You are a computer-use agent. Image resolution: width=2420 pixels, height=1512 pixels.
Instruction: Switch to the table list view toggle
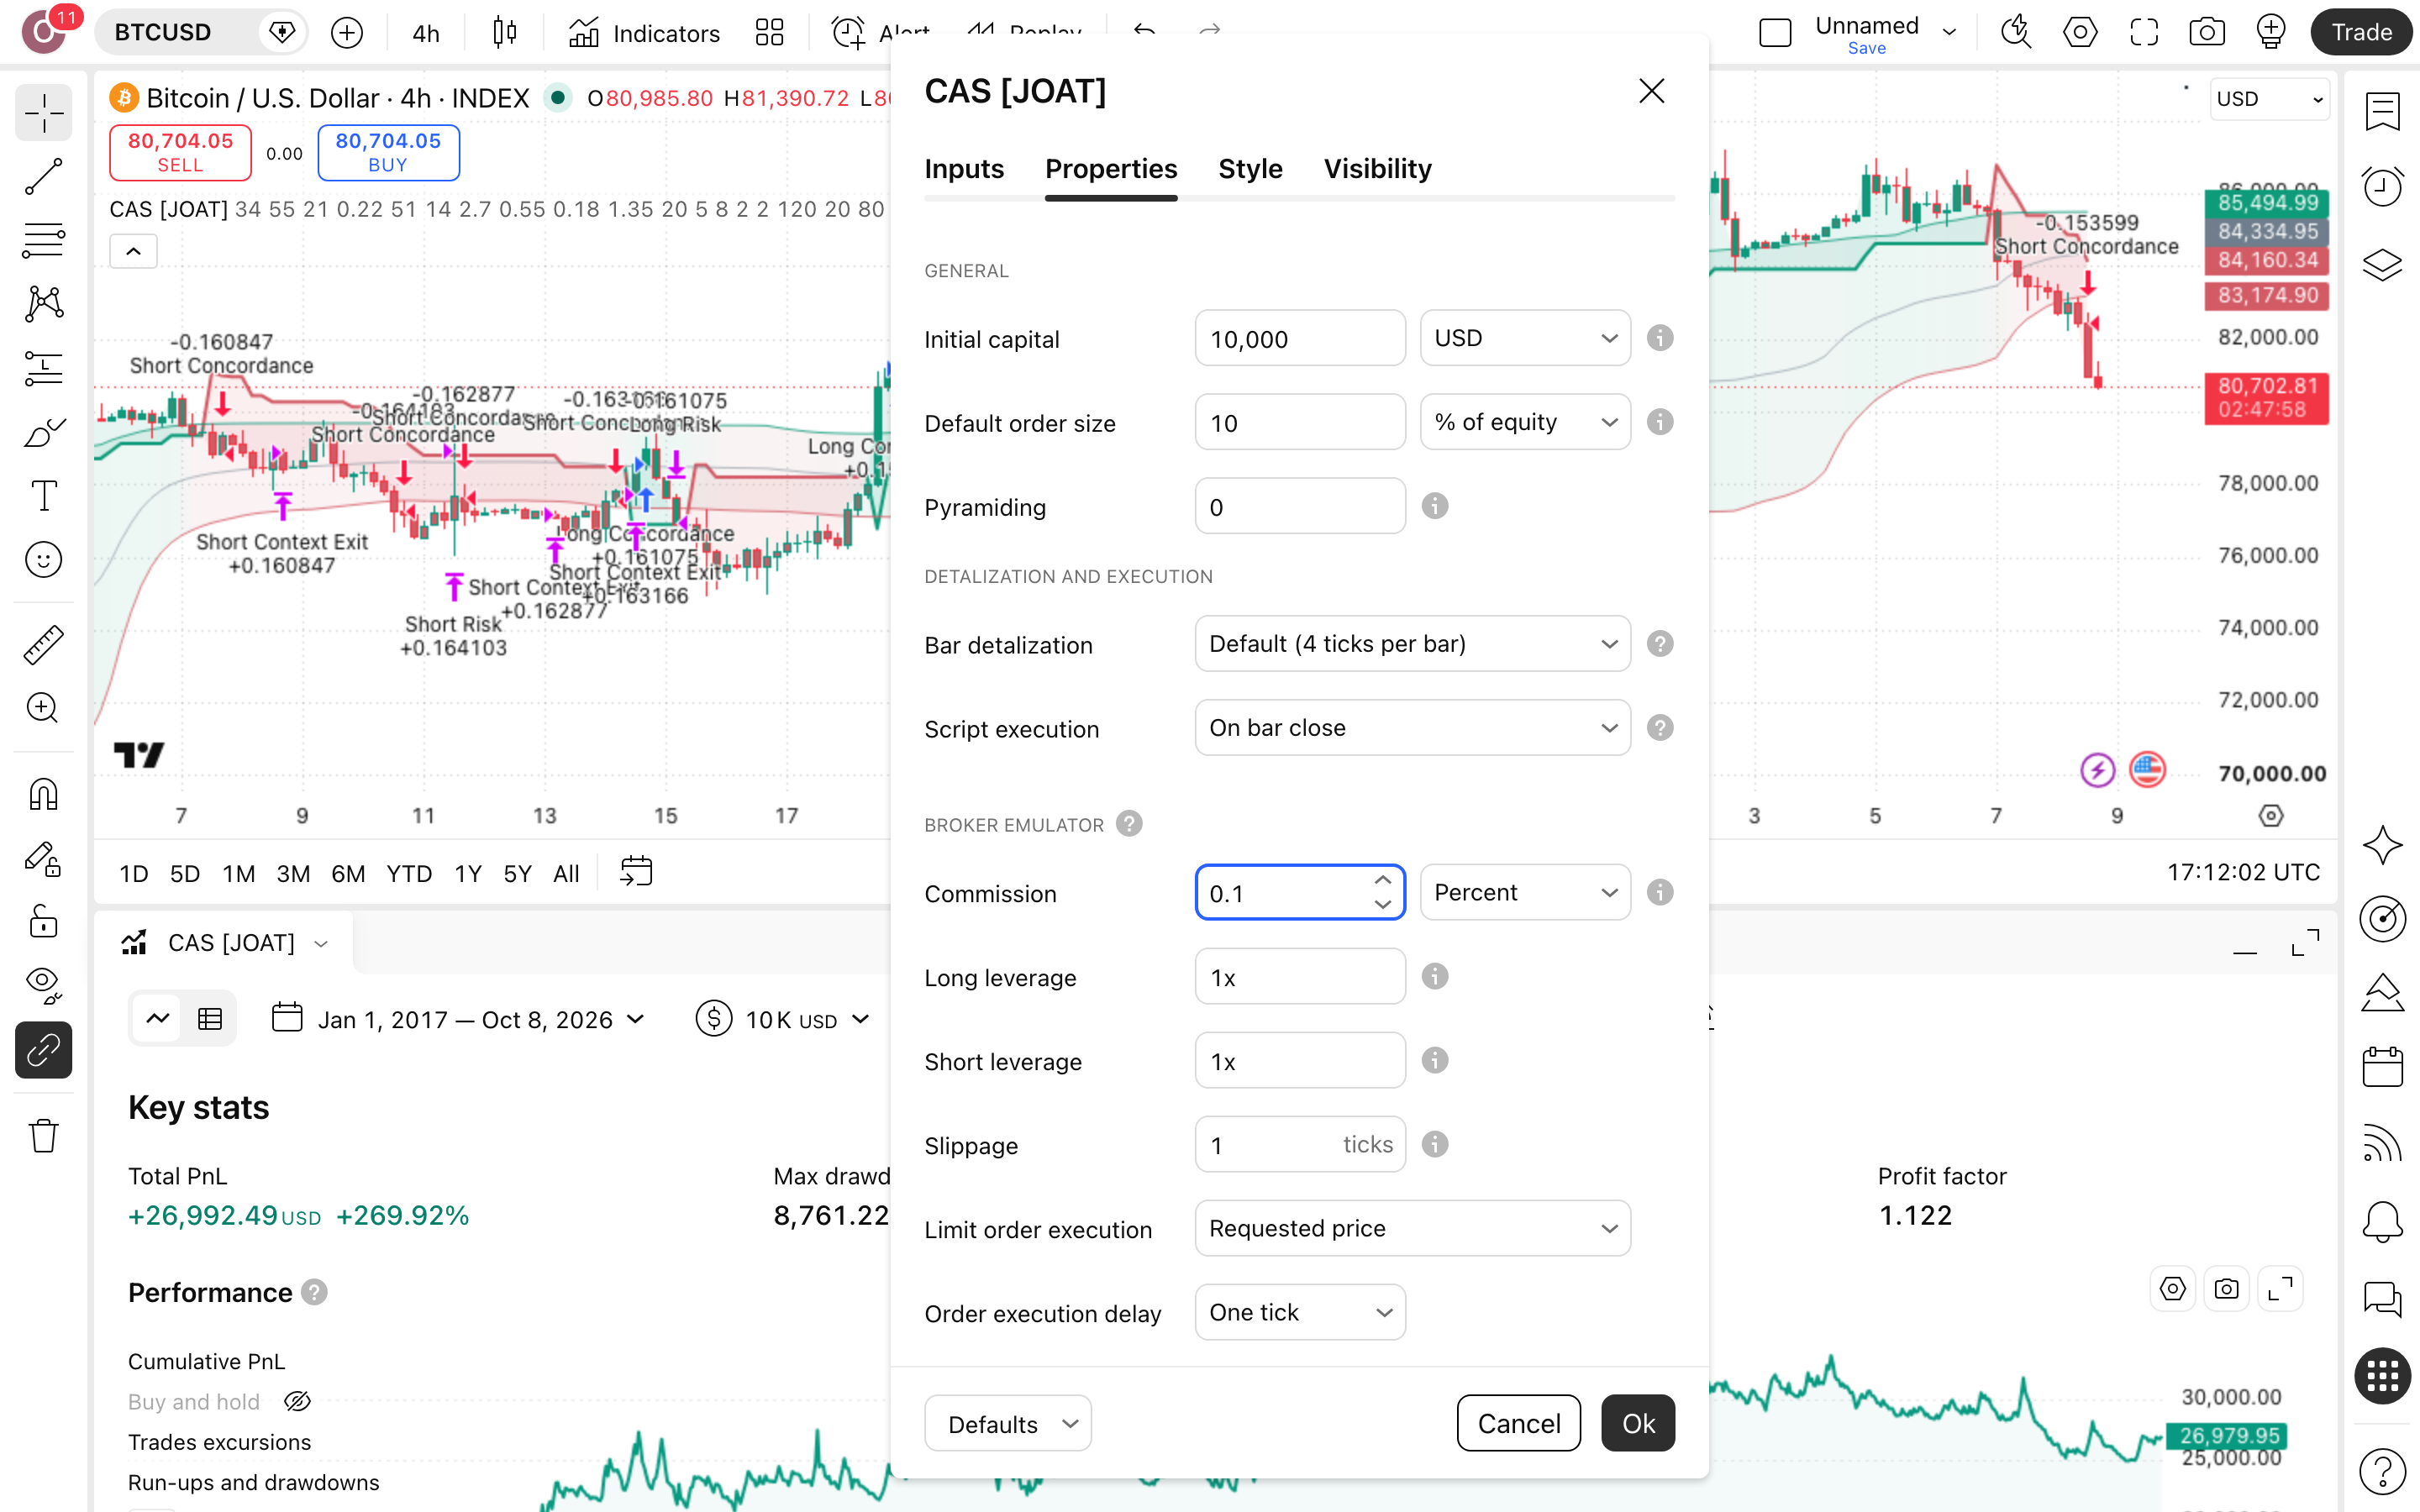click(x=210, y=1019)
